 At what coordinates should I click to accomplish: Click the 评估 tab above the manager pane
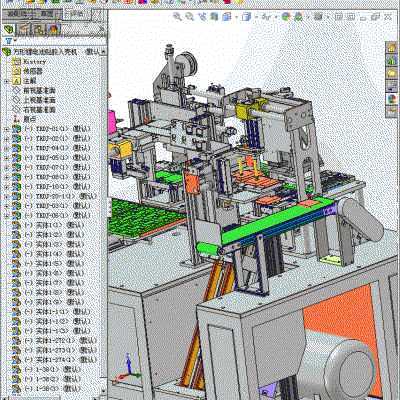pyautogui.click(x=77, y=14)
